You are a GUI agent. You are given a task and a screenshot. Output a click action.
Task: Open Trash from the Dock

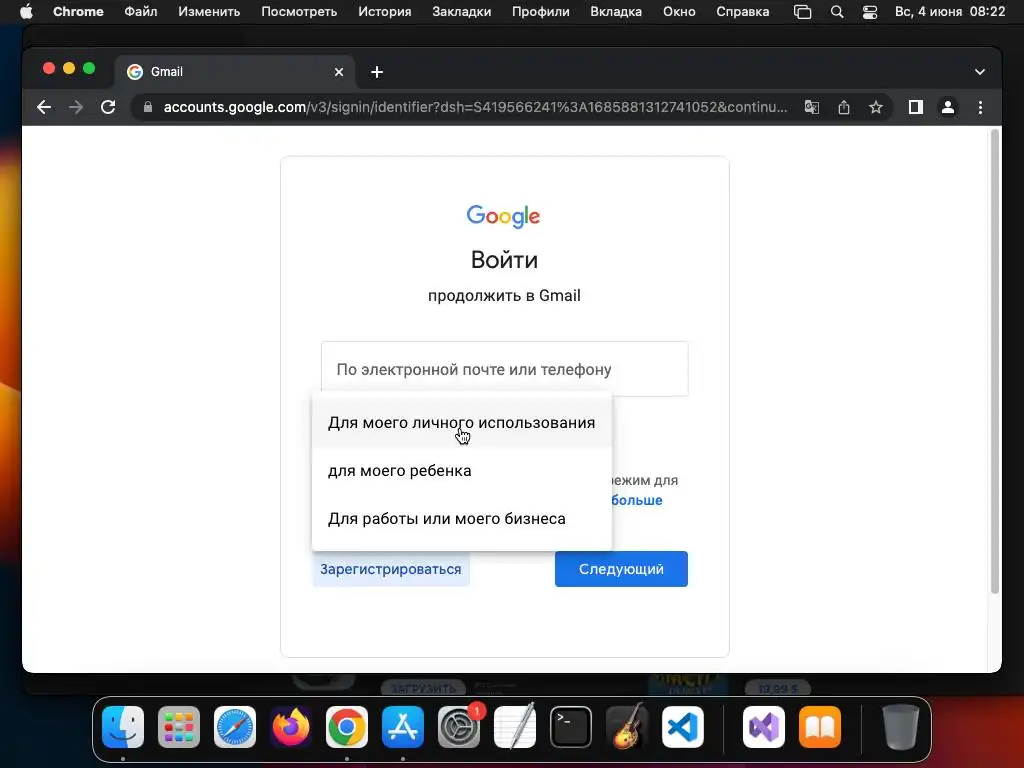click(x=901, y=727)
